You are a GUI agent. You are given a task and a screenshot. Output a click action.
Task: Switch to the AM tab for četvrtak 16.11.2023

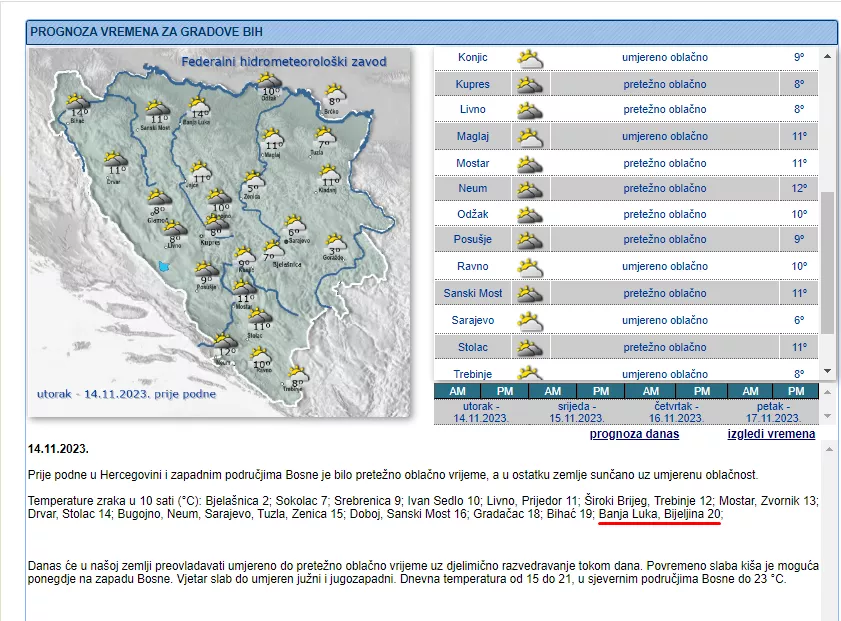click(651, 391)
